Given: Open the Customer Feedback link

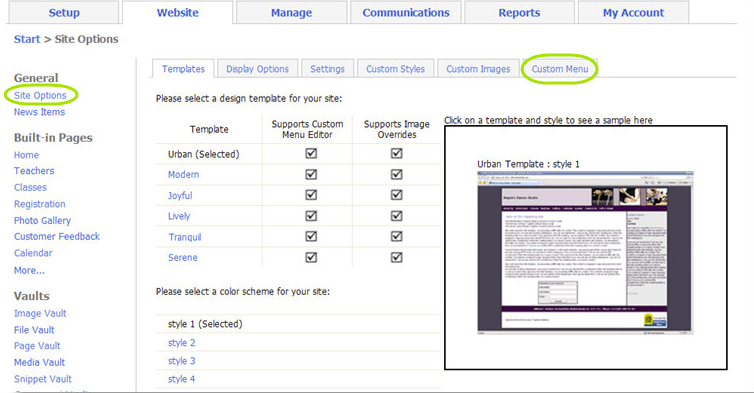Looking at the screenshot, I should coord(57,236).
